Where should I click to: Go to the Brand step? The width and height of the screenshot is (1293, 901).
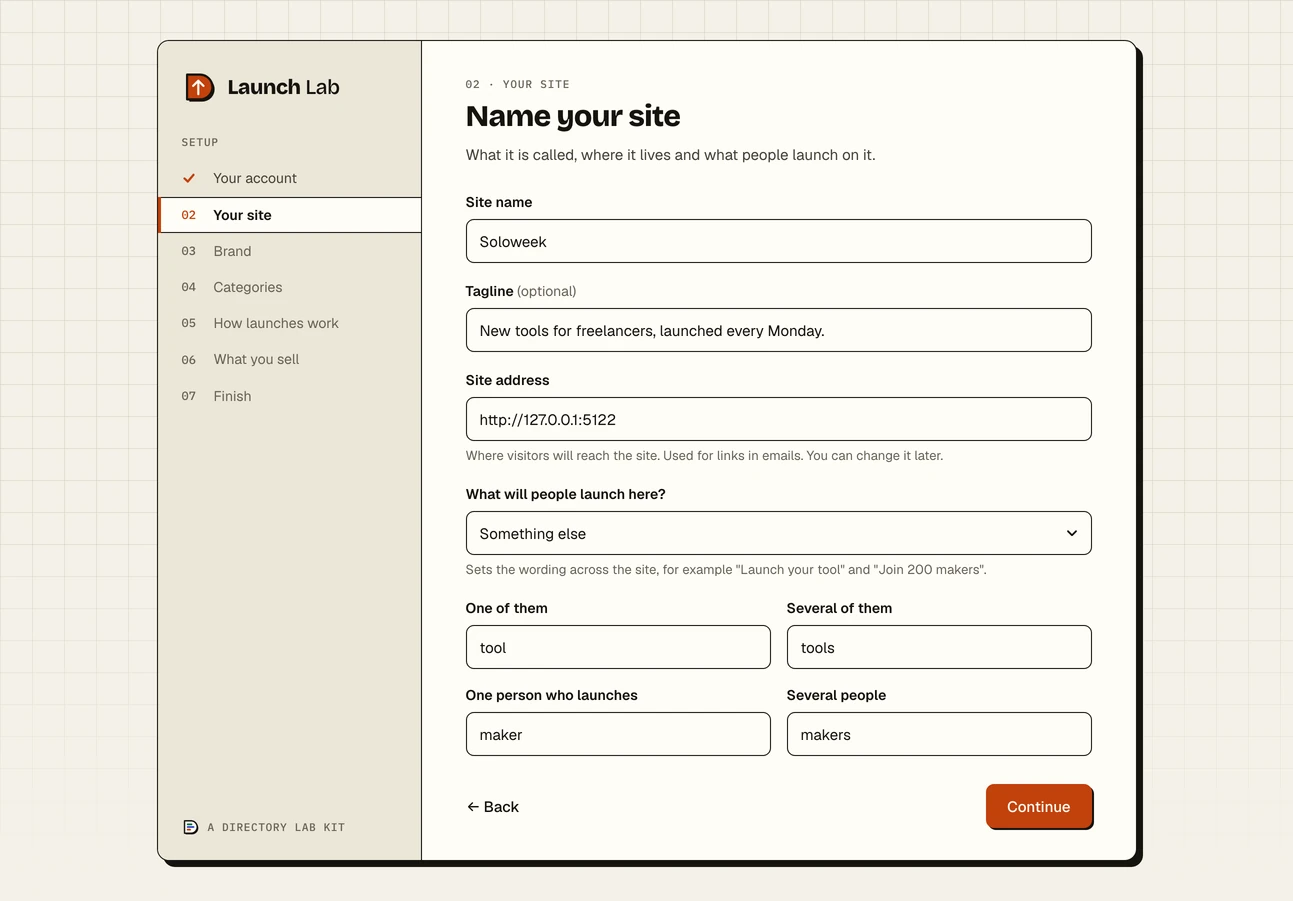[x=290, y=251]
